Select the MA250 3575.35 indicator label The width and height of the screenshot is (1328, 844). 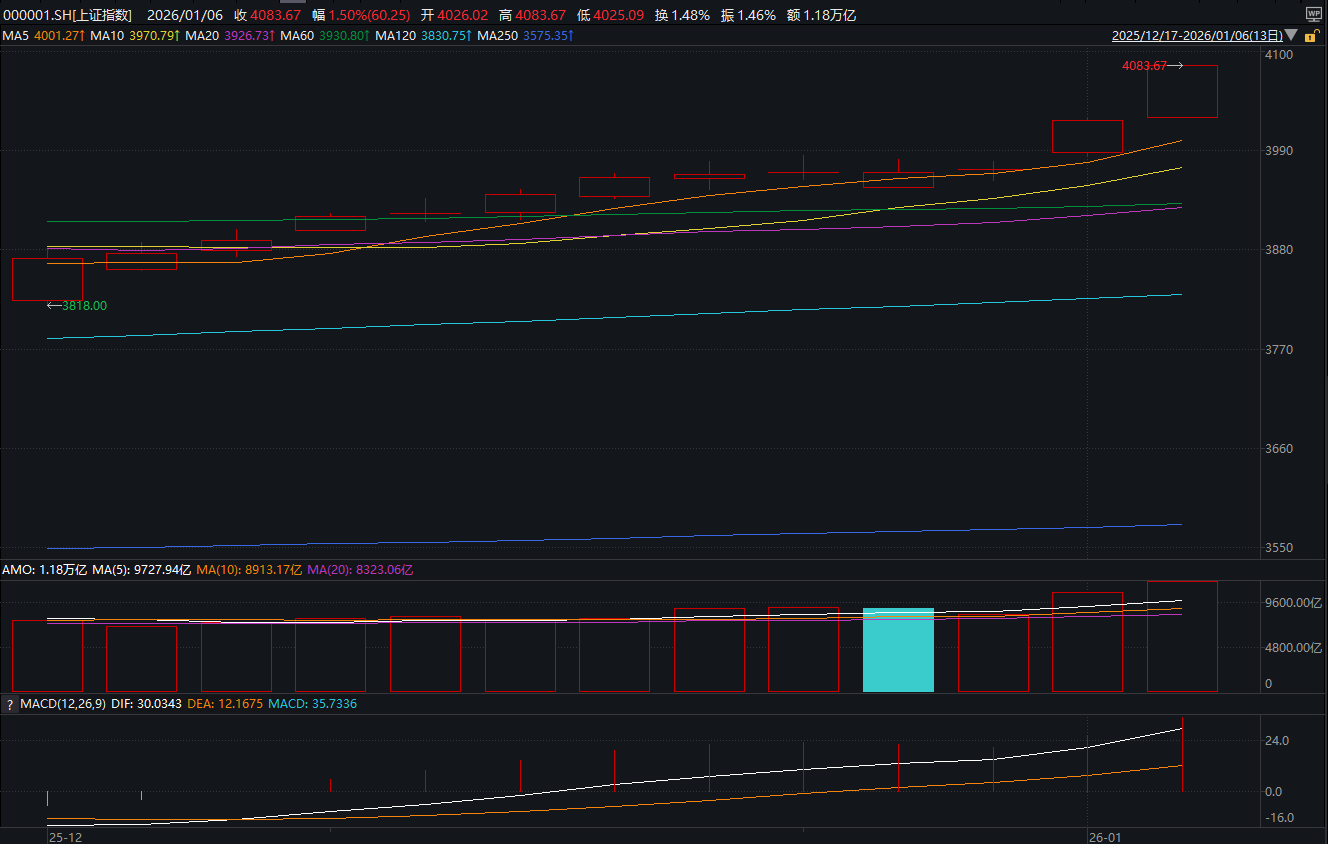526,36
